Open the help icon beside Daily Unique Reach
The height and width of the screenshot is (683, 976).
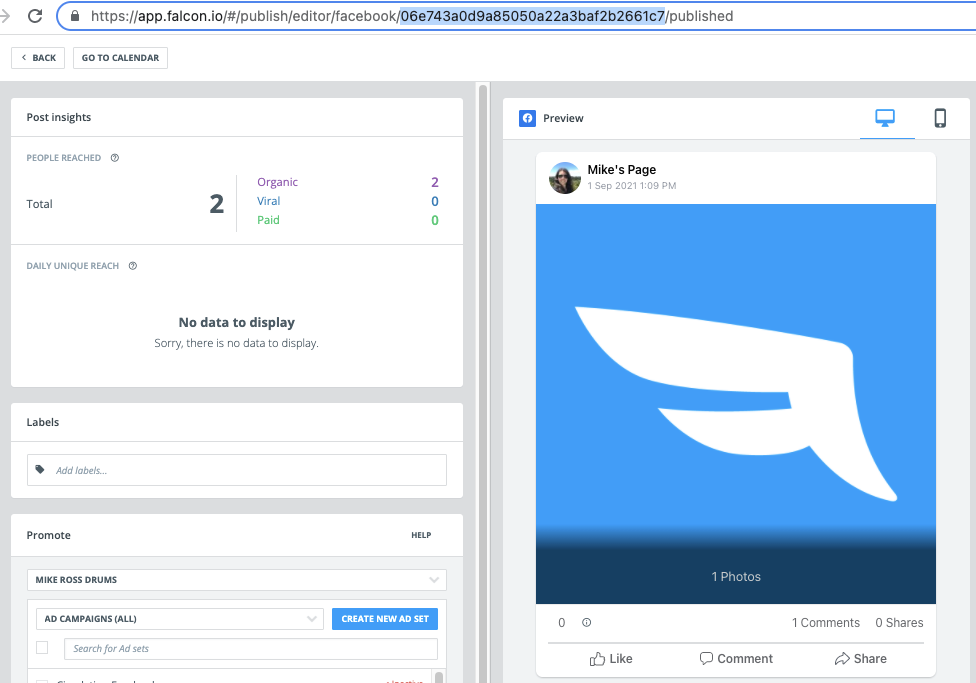click(x=133, y=266)
